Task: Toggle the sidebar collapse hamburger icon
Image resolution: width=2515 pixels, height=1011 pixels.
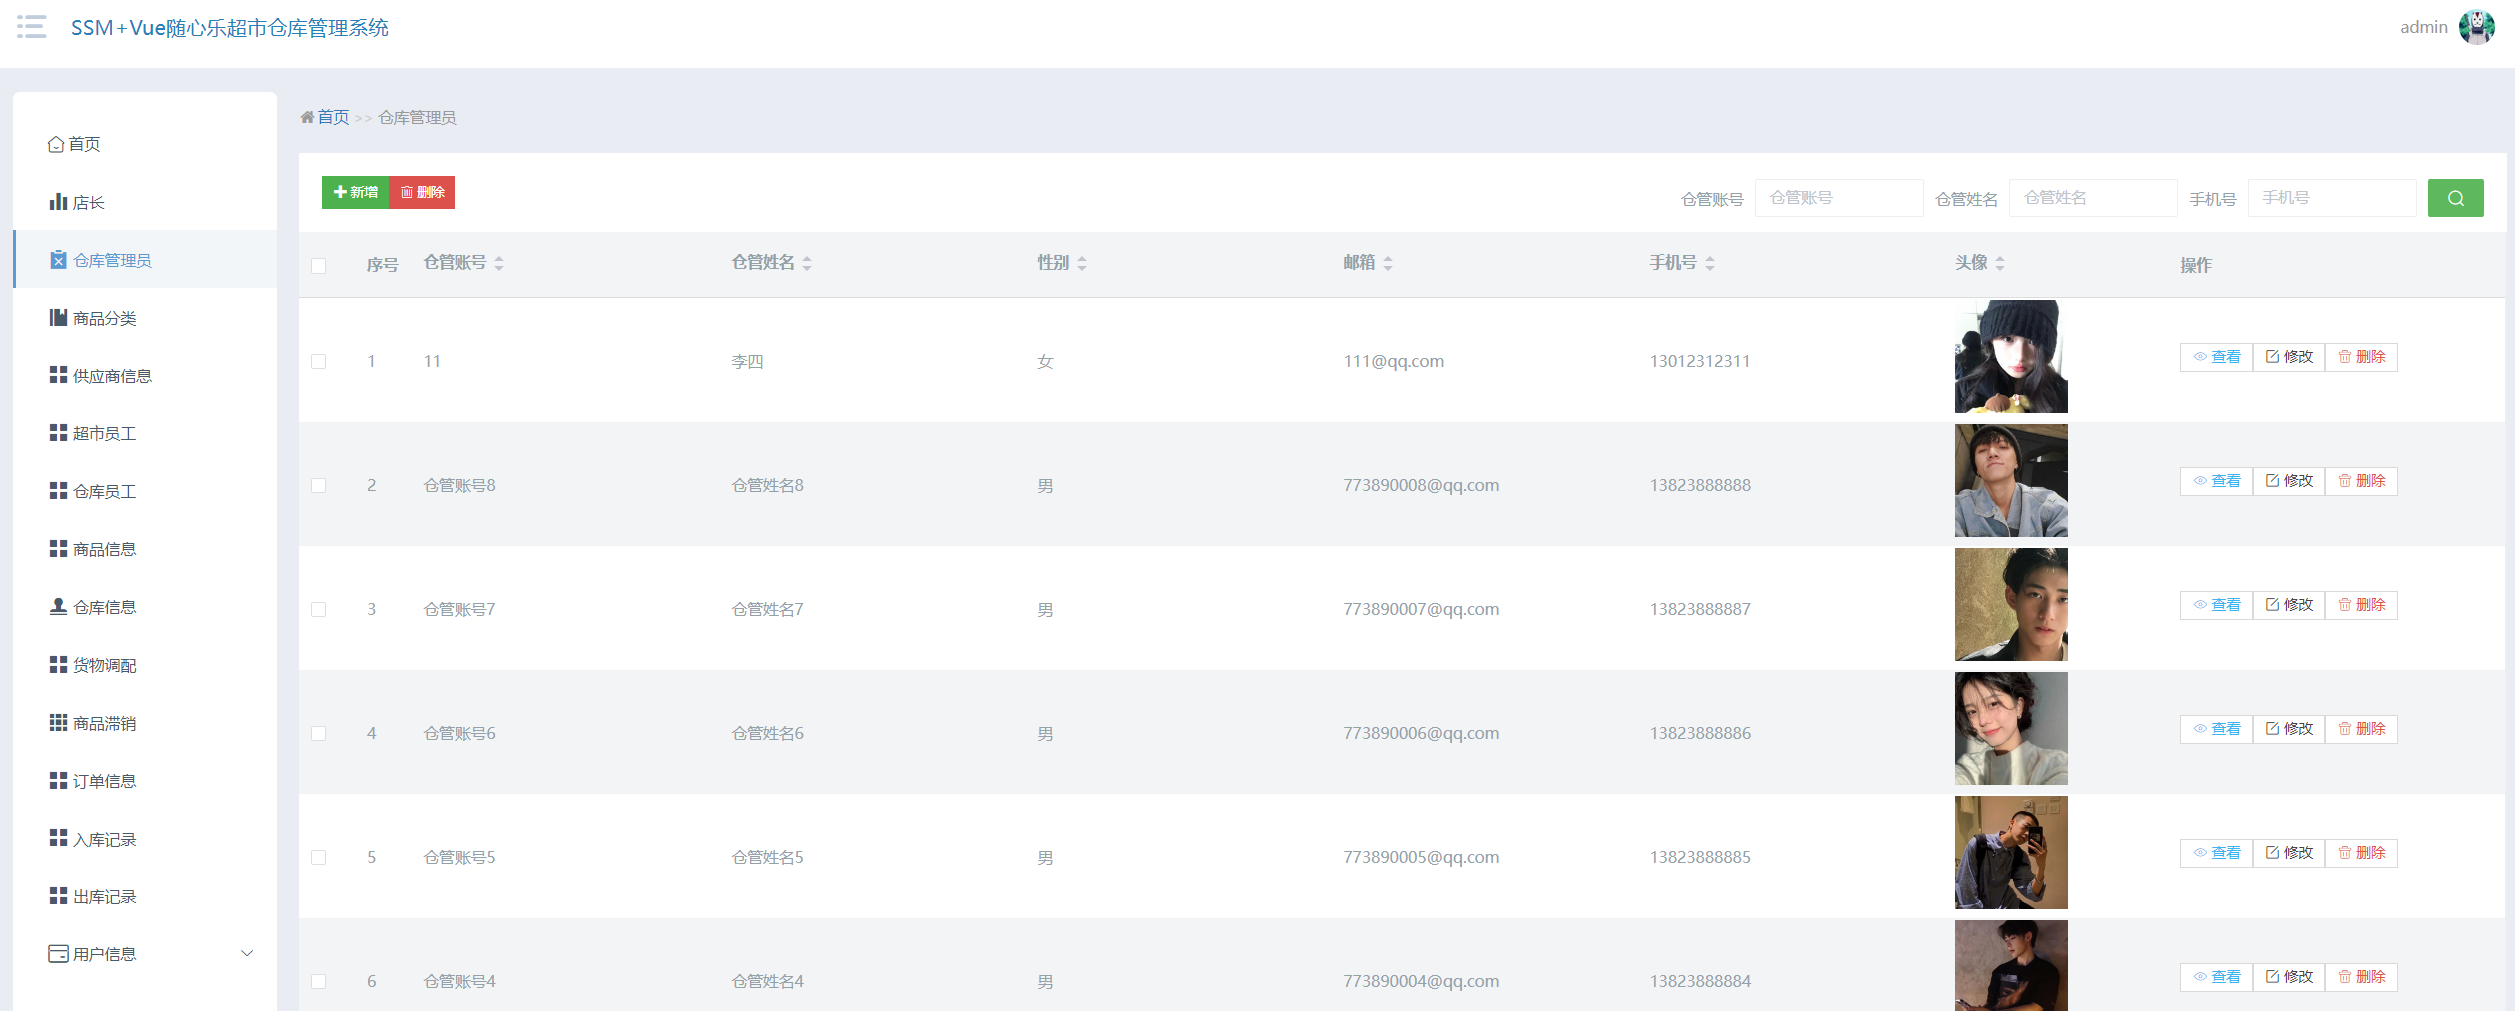Action: (x=32, y=27)
